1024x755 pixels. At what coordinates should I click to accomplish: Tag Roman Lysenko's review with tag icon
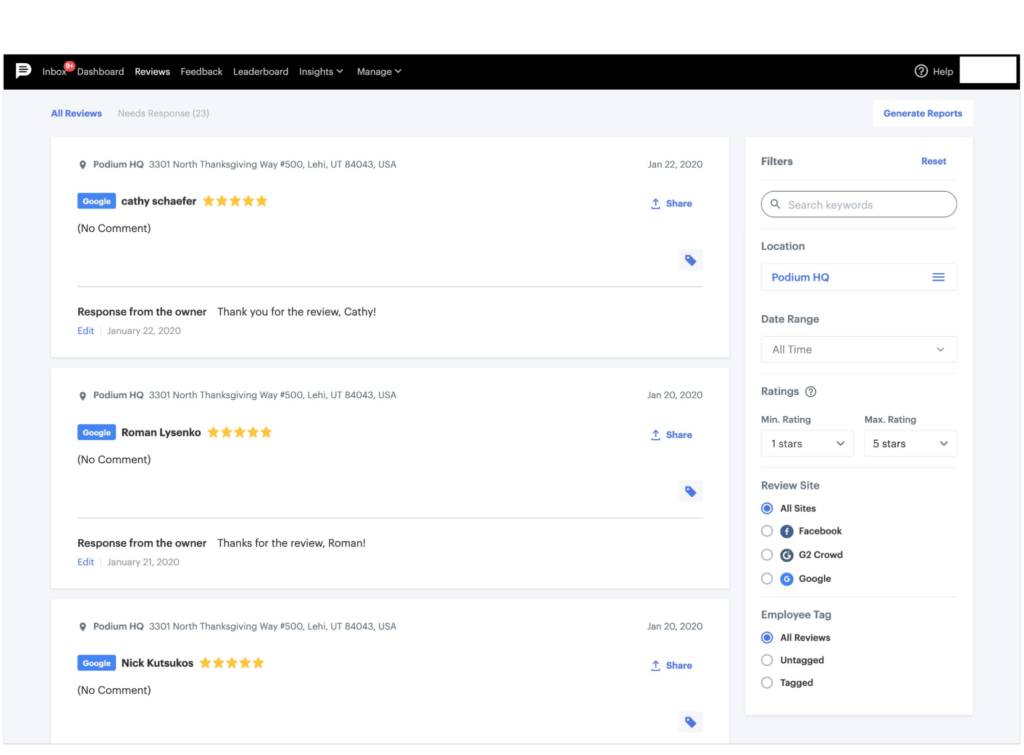pos(690,491)
